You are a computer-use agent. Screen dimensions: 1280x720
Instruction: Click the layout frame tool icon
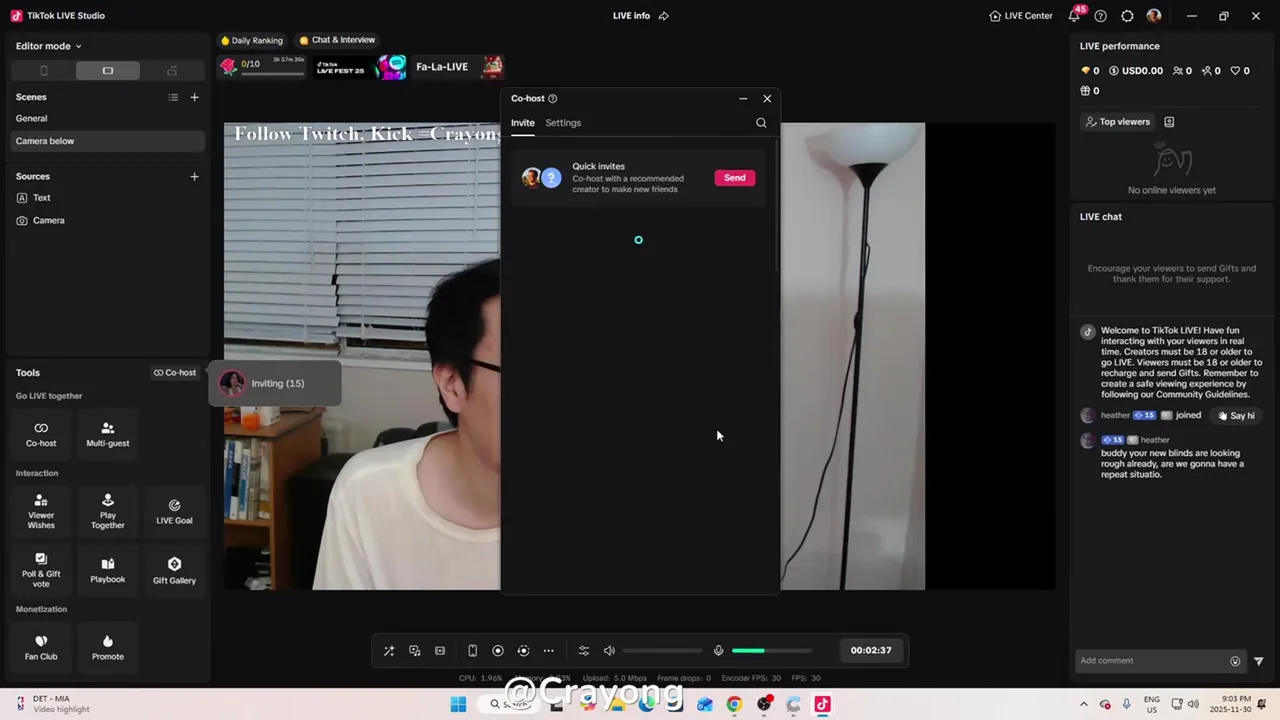click(x=440, y=651)
